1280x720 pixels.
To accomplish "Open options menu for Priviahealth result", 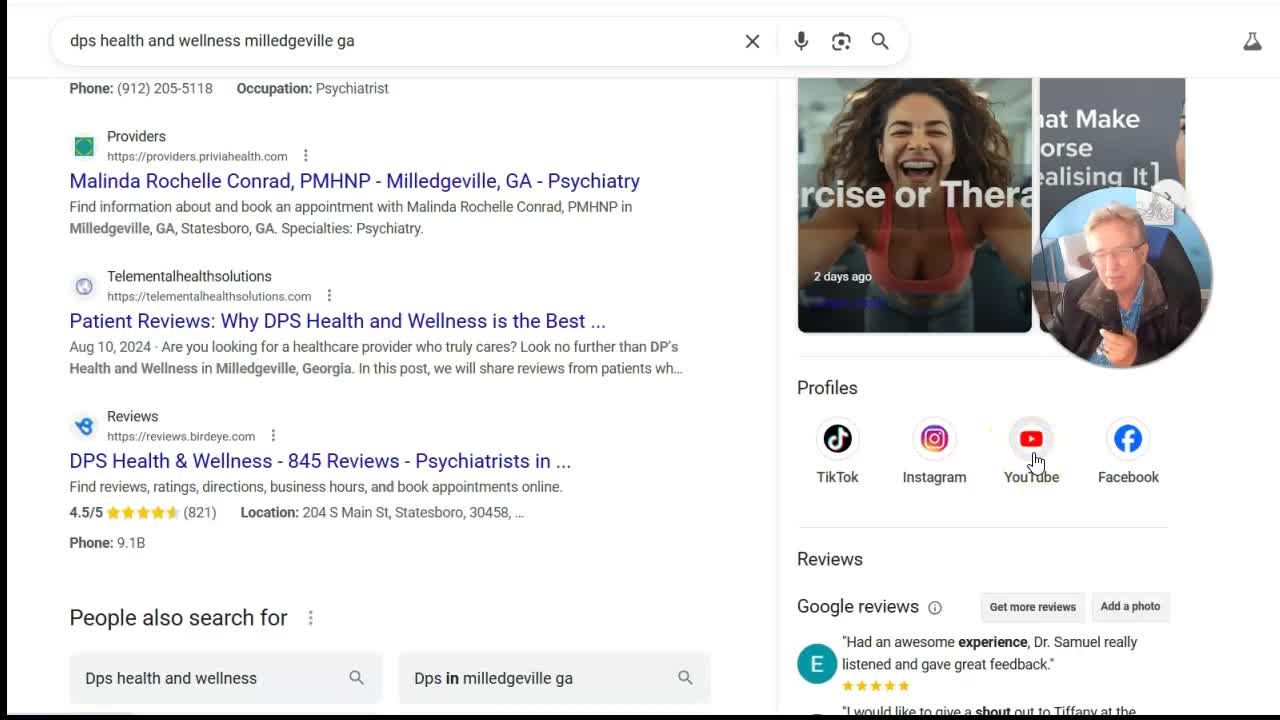I will [x=306, y=156].
